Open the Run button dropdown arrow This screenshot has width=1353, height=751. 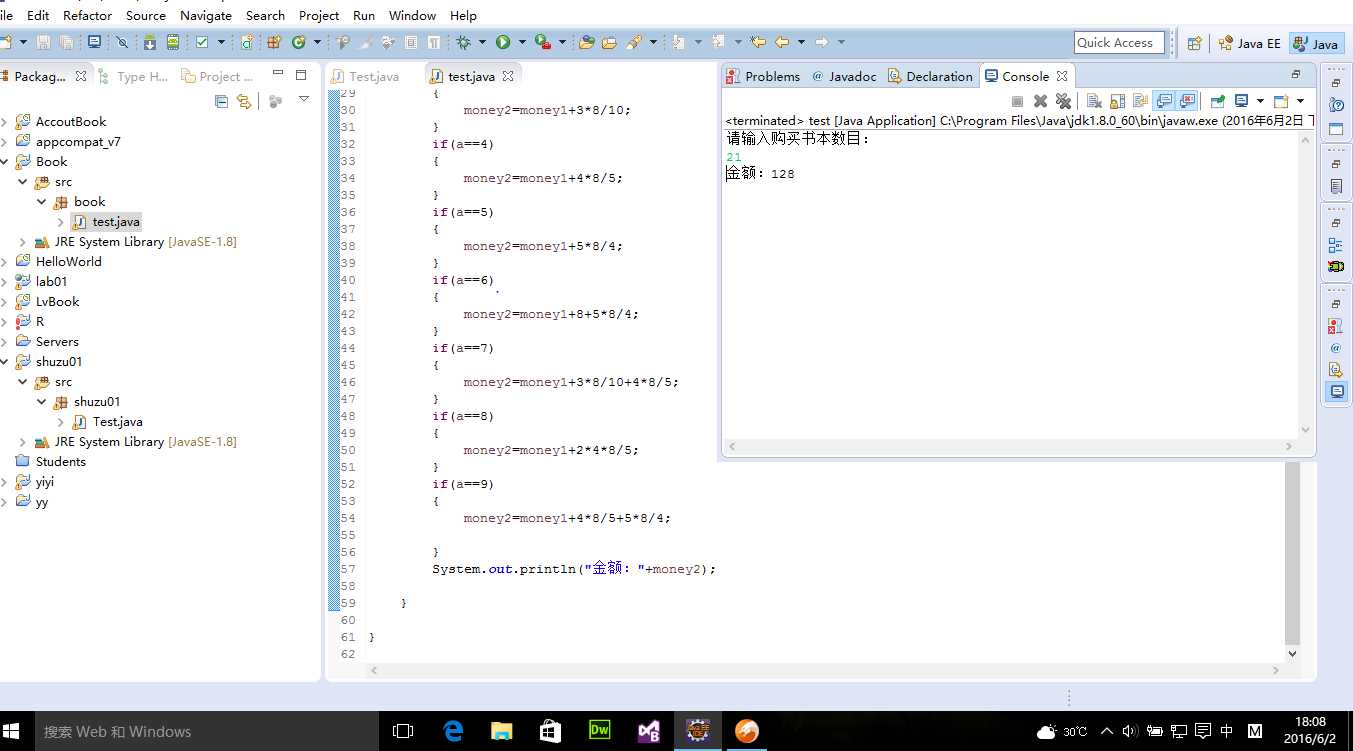[522, 42]
